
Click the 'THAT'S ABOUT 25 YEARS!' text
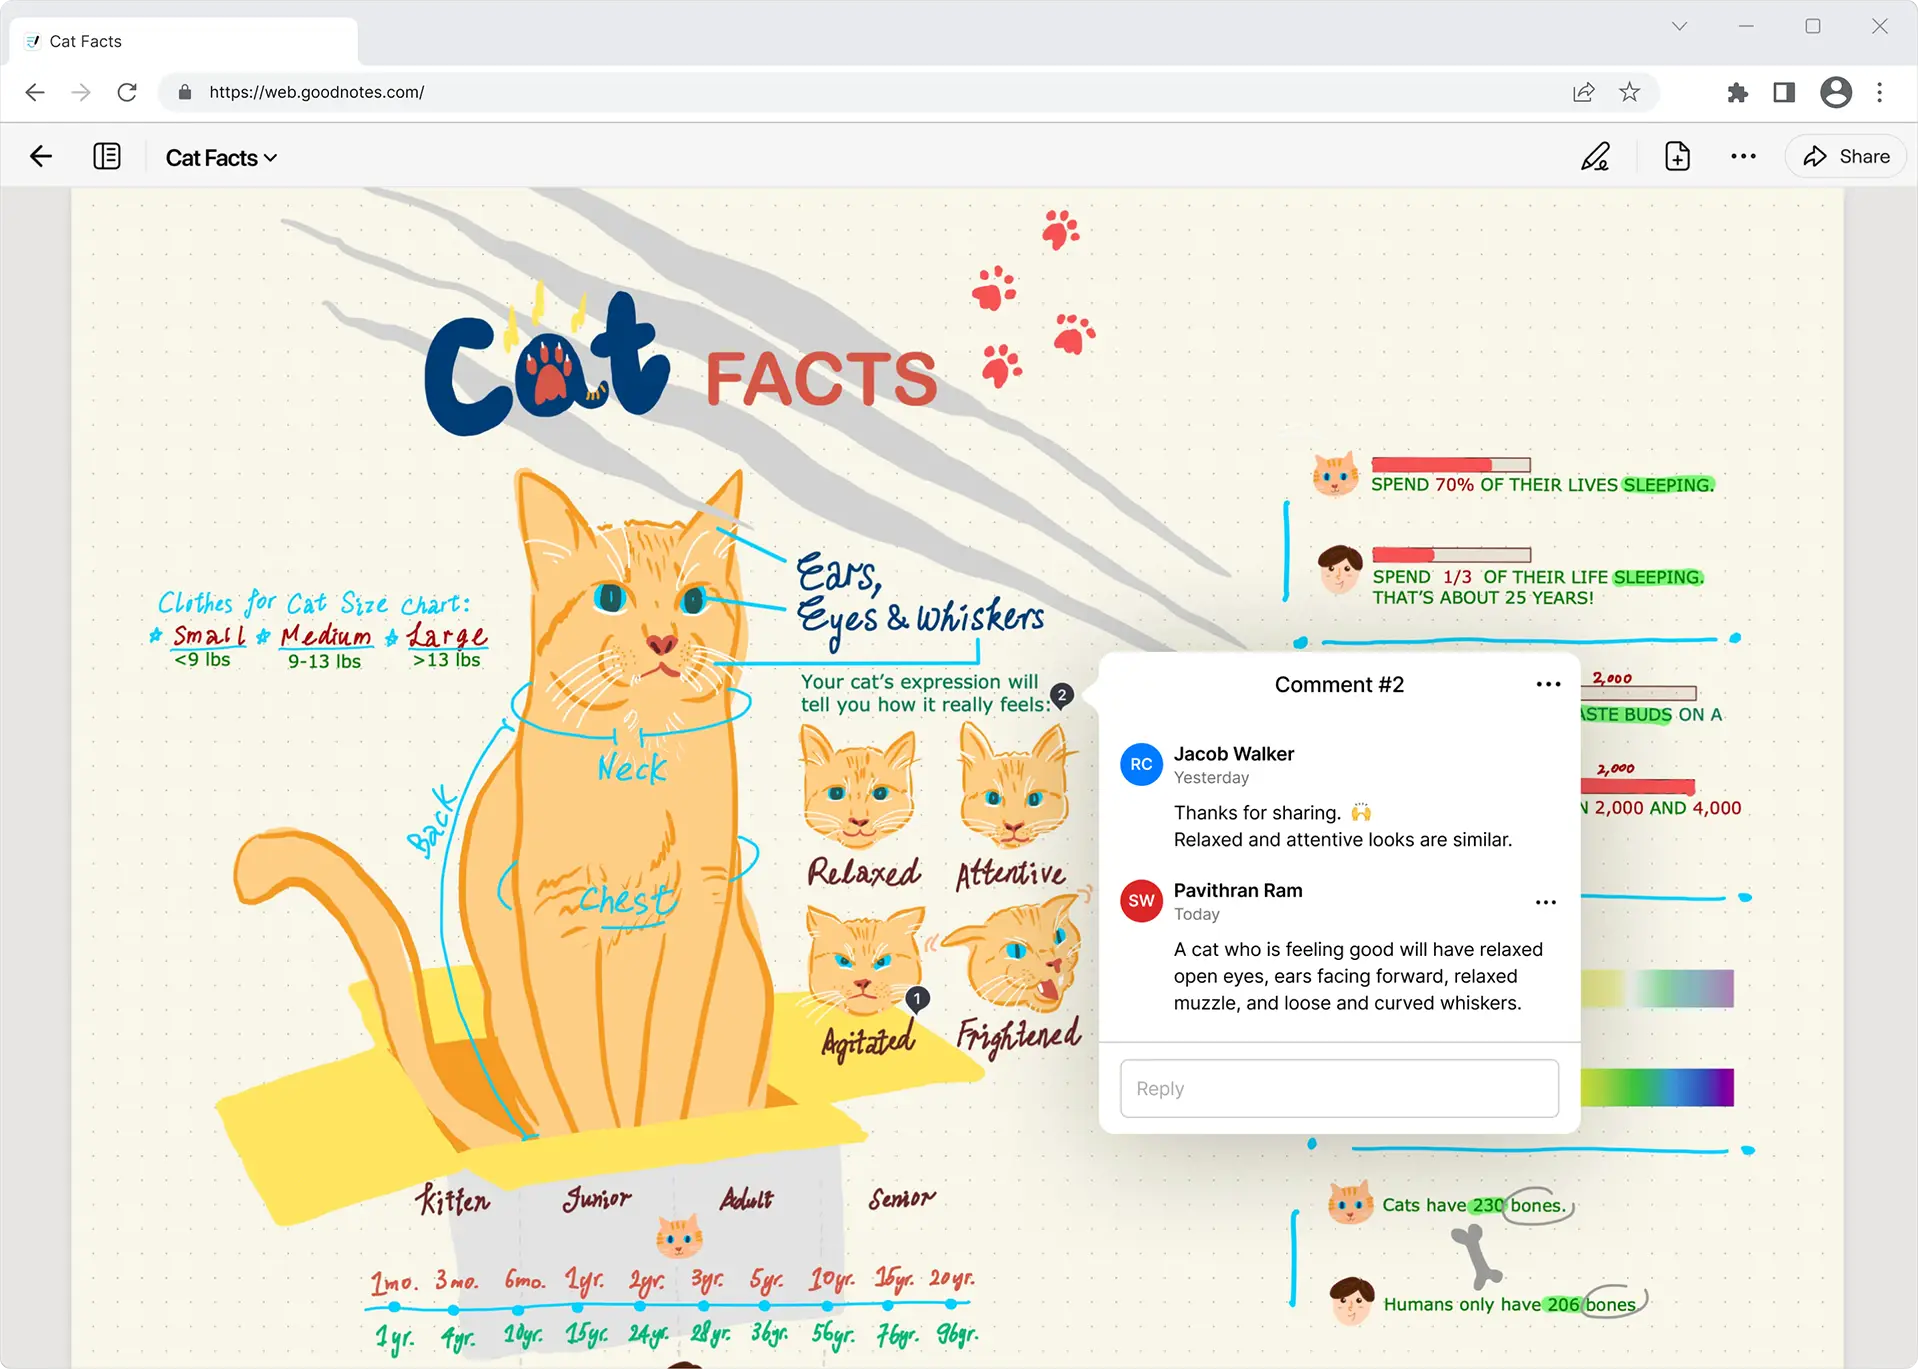tap(1483, 598)
